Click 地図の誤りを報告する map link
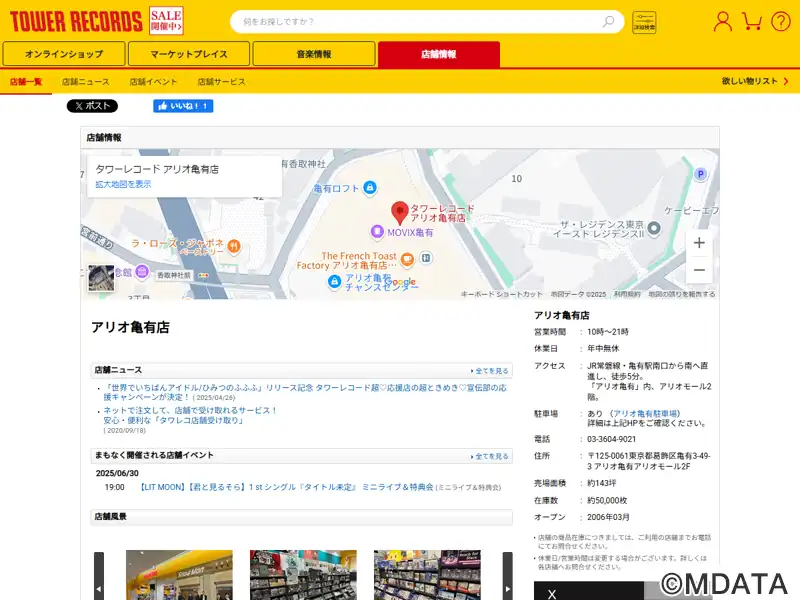 [682, 294]
